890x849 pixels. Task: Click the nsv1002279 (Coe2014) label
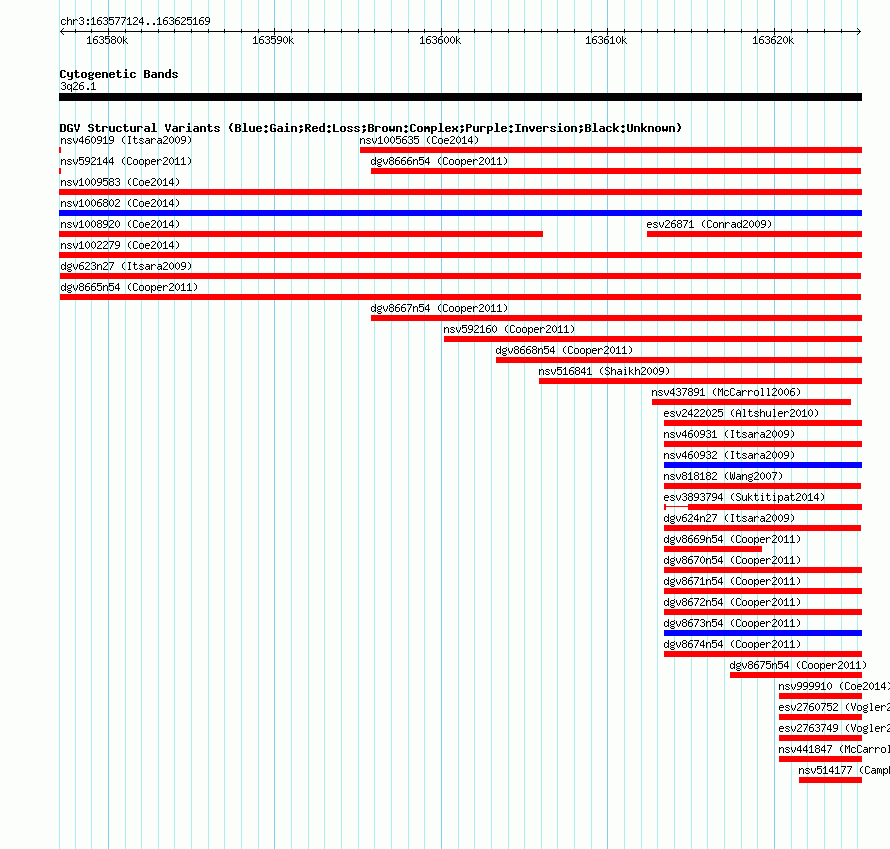(x=120, y=245)
